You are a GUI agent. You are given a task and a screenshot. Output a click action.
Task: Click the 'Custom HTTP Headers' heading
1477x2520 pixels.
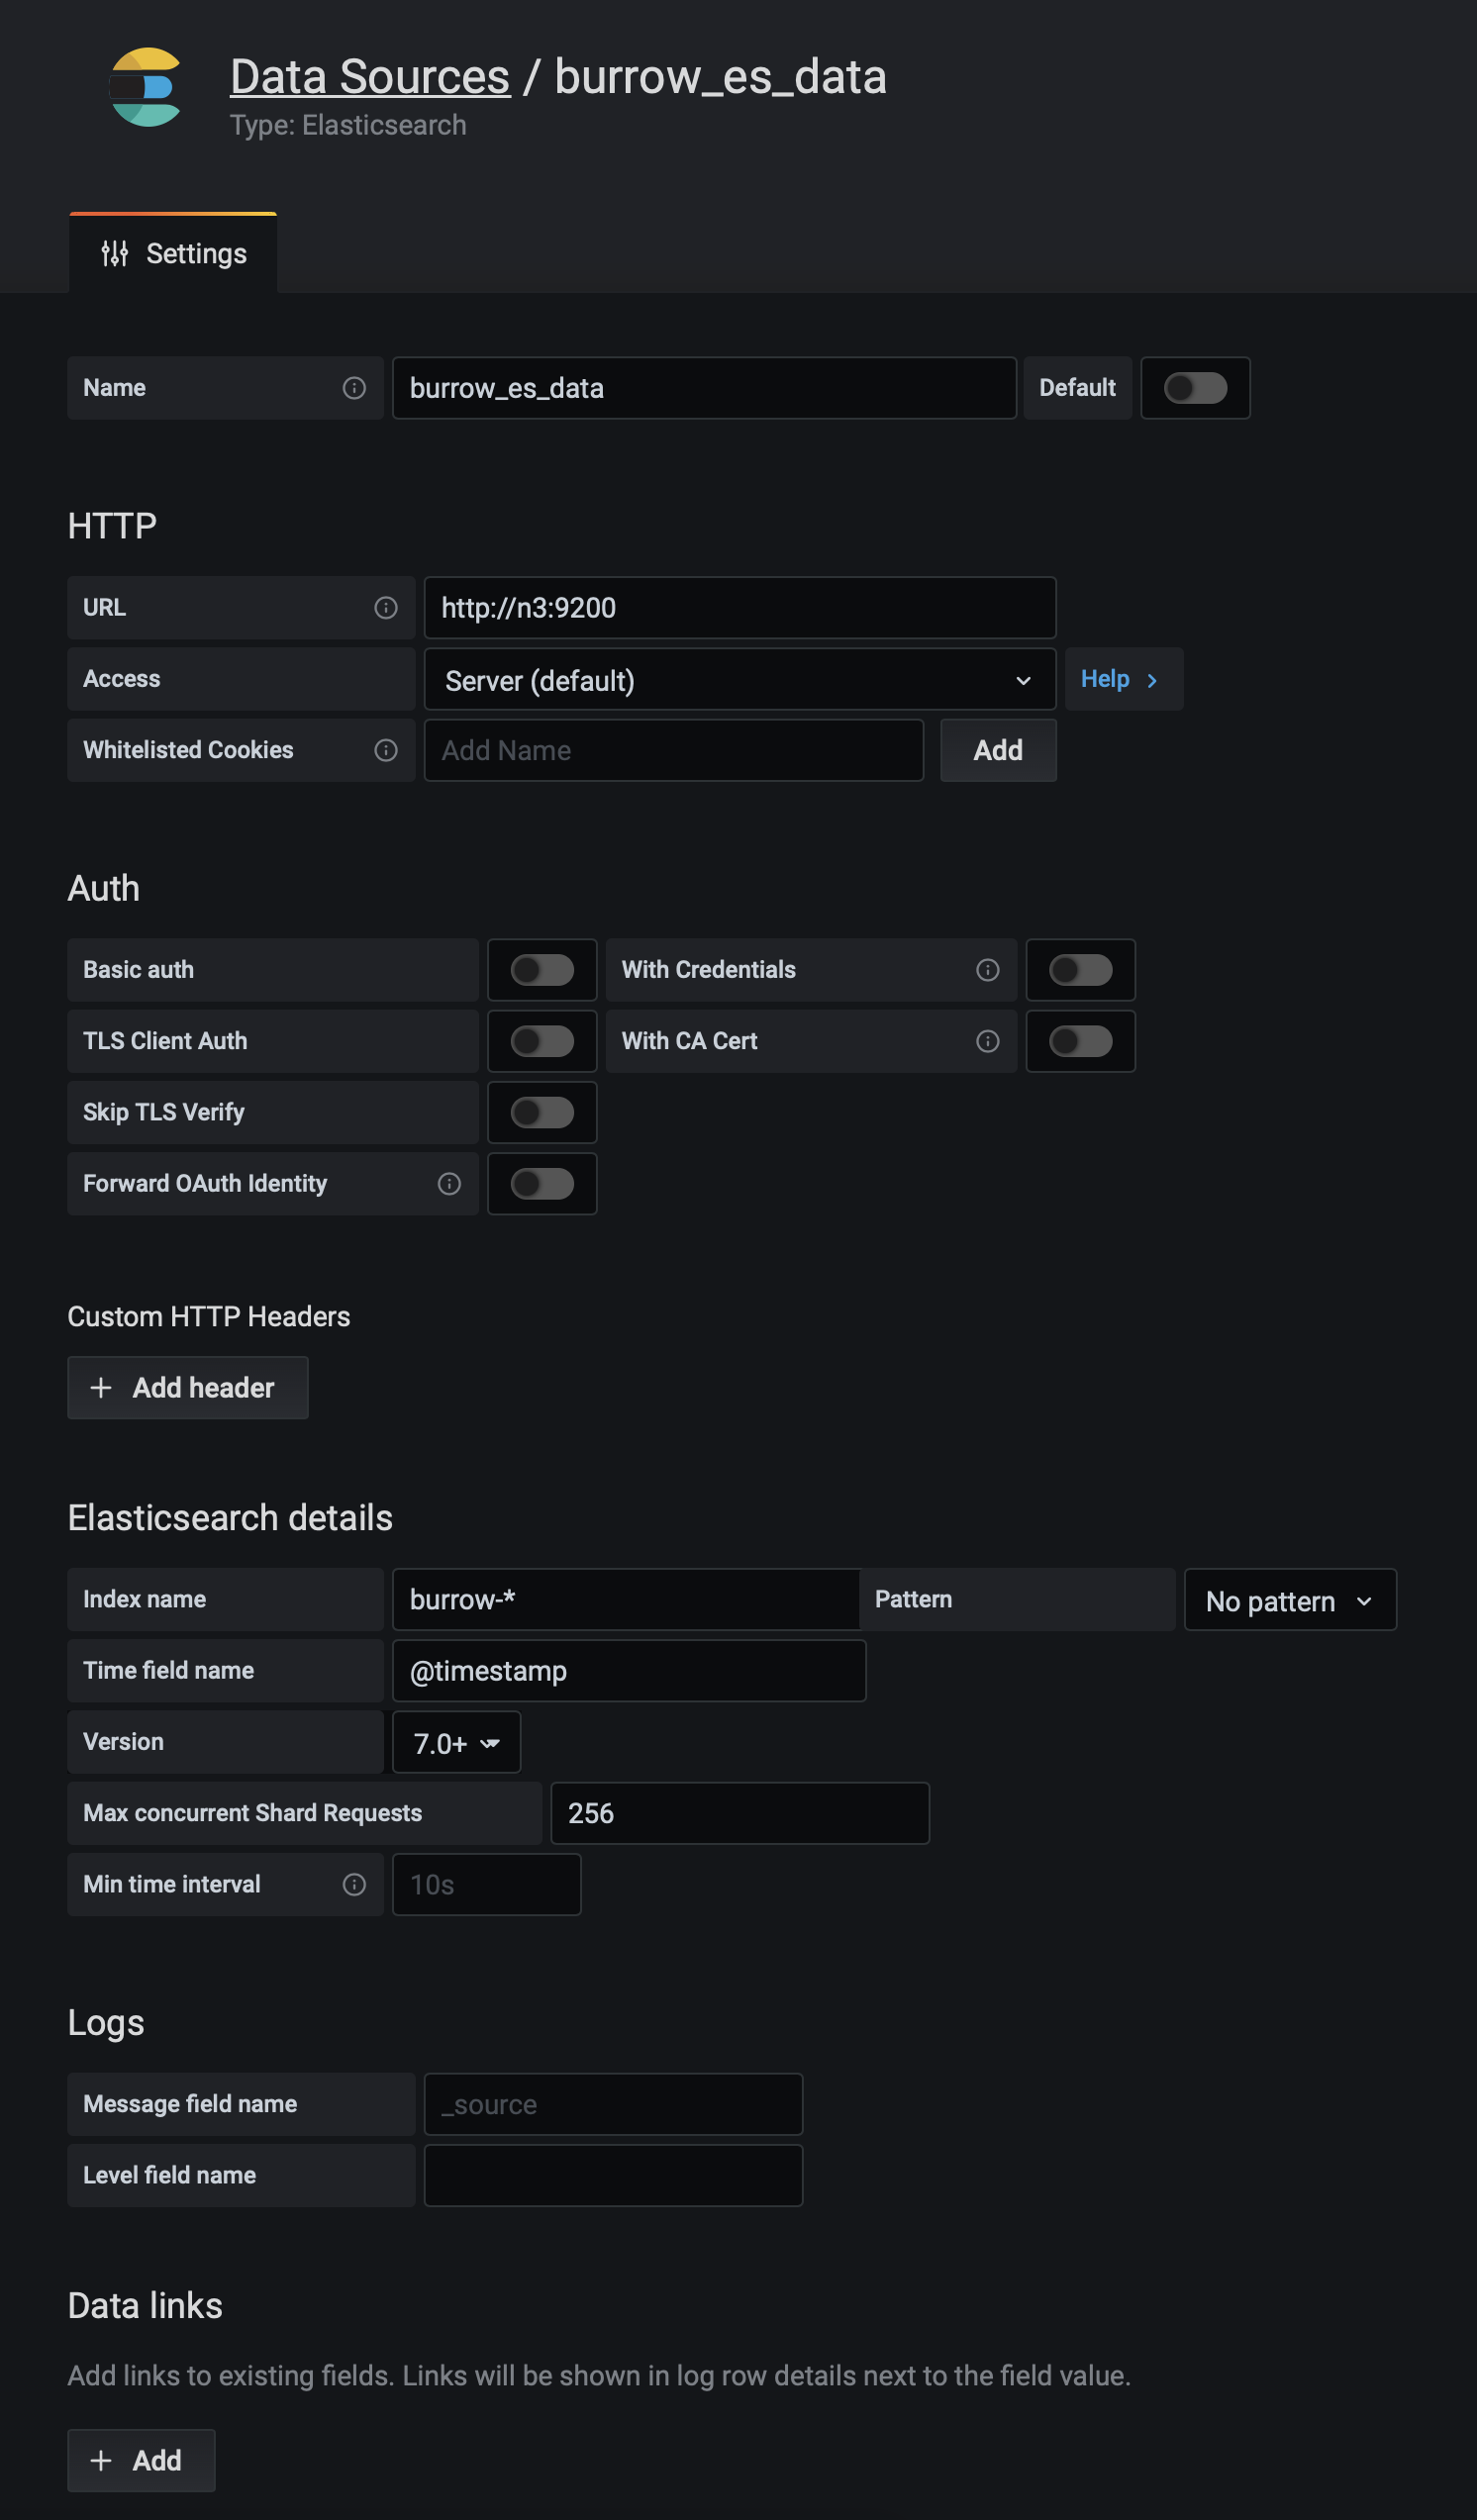[209, 1317]
